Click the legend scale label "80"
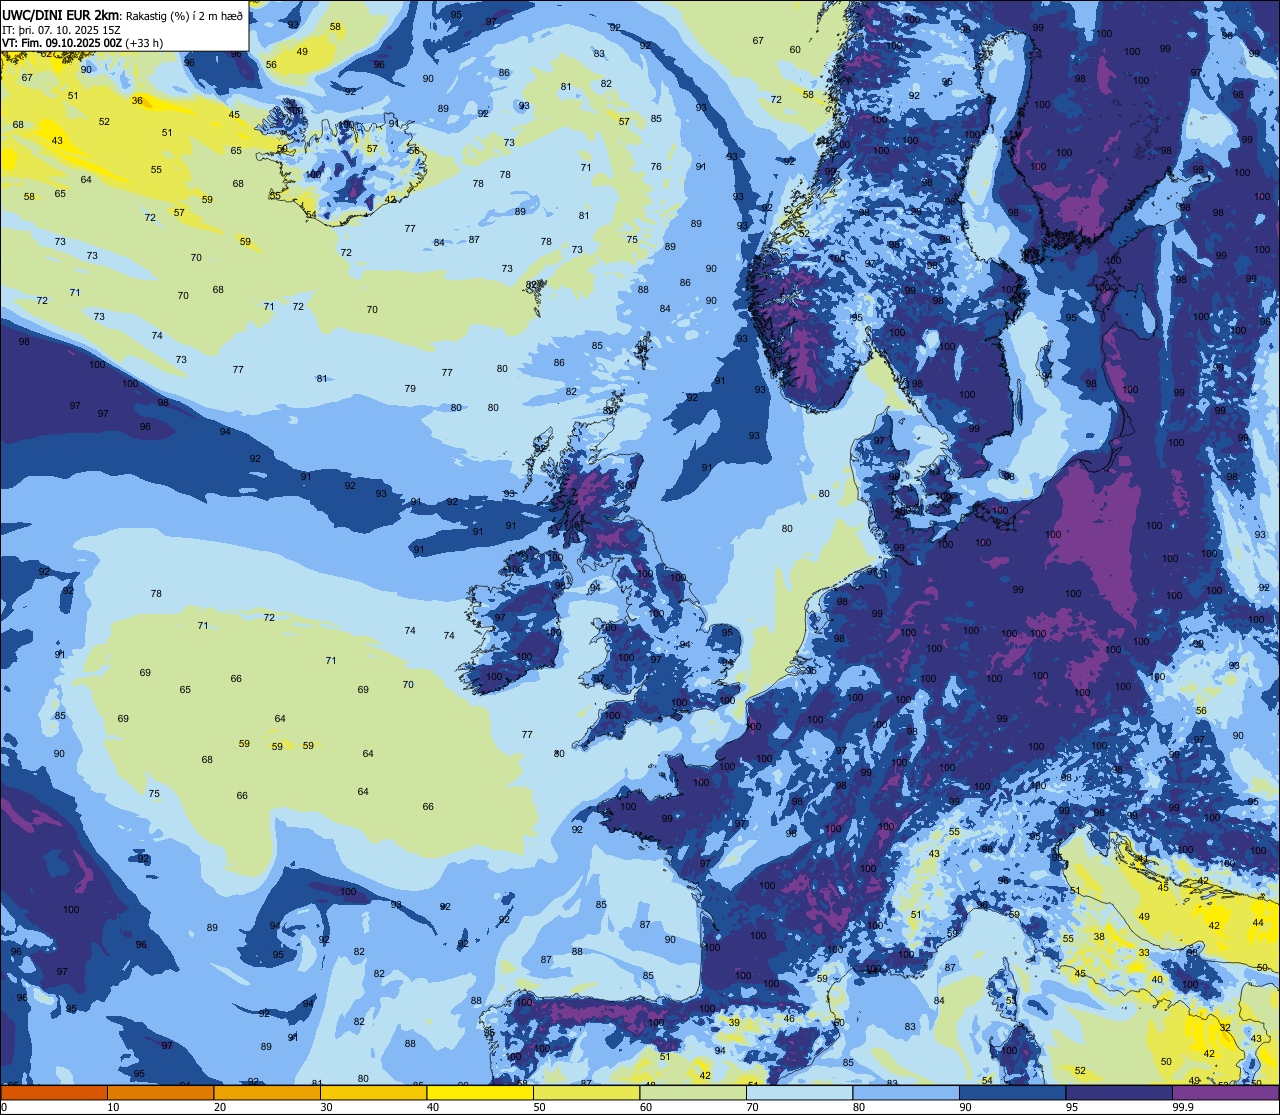1280x1115 pixels. pyautogui.click(x=860, y=1107)
